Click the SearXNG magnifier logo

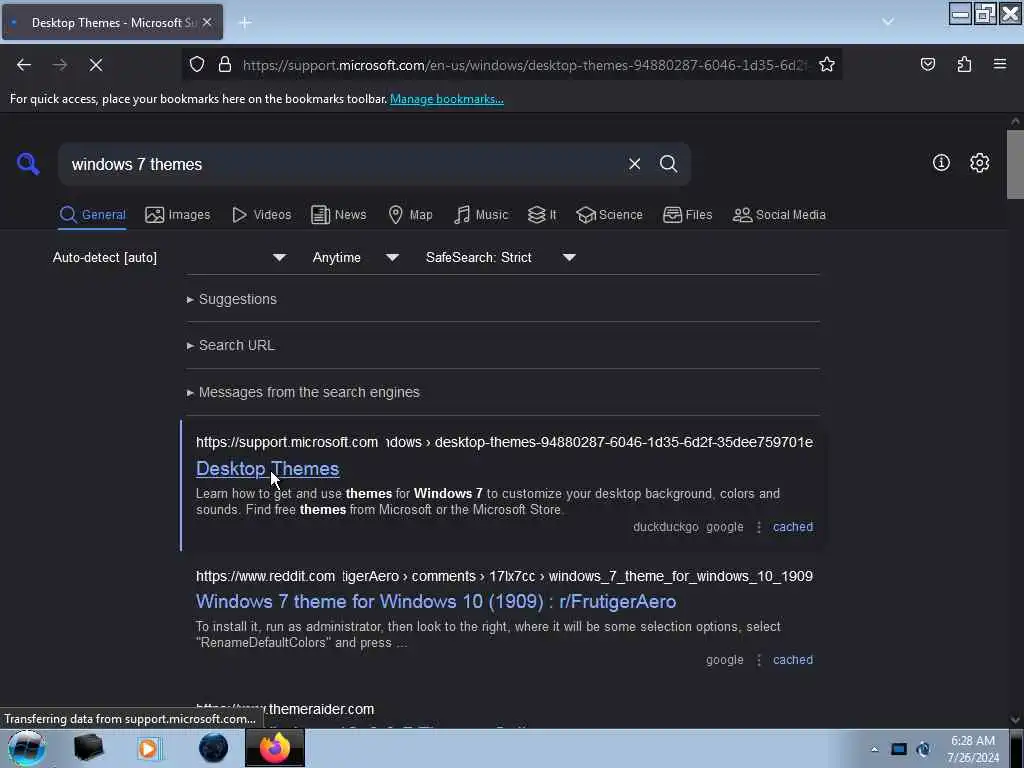coord(28,163)
